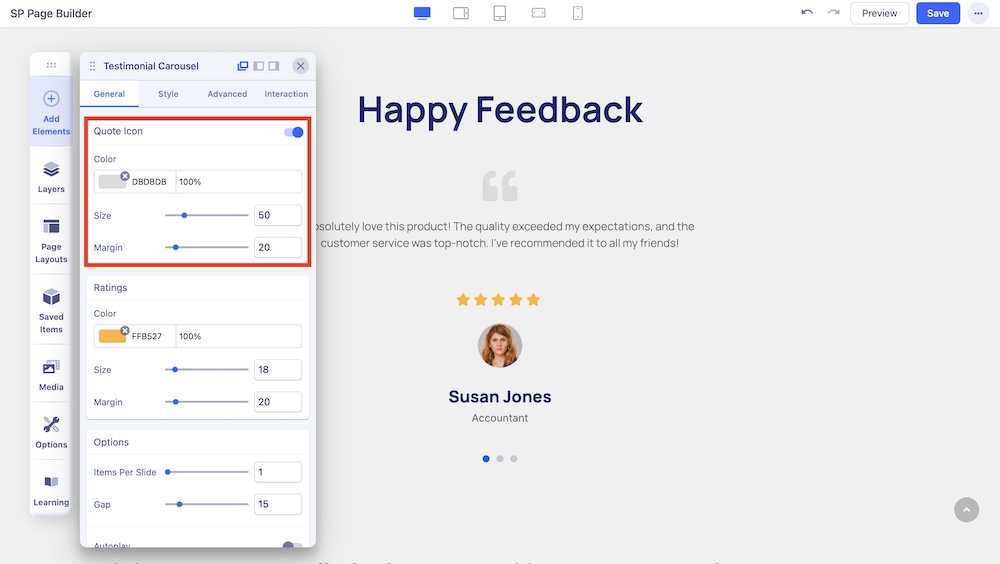Click the Preview button
1000x564 pixels.
pyautogui.click(x=879, y=13)
